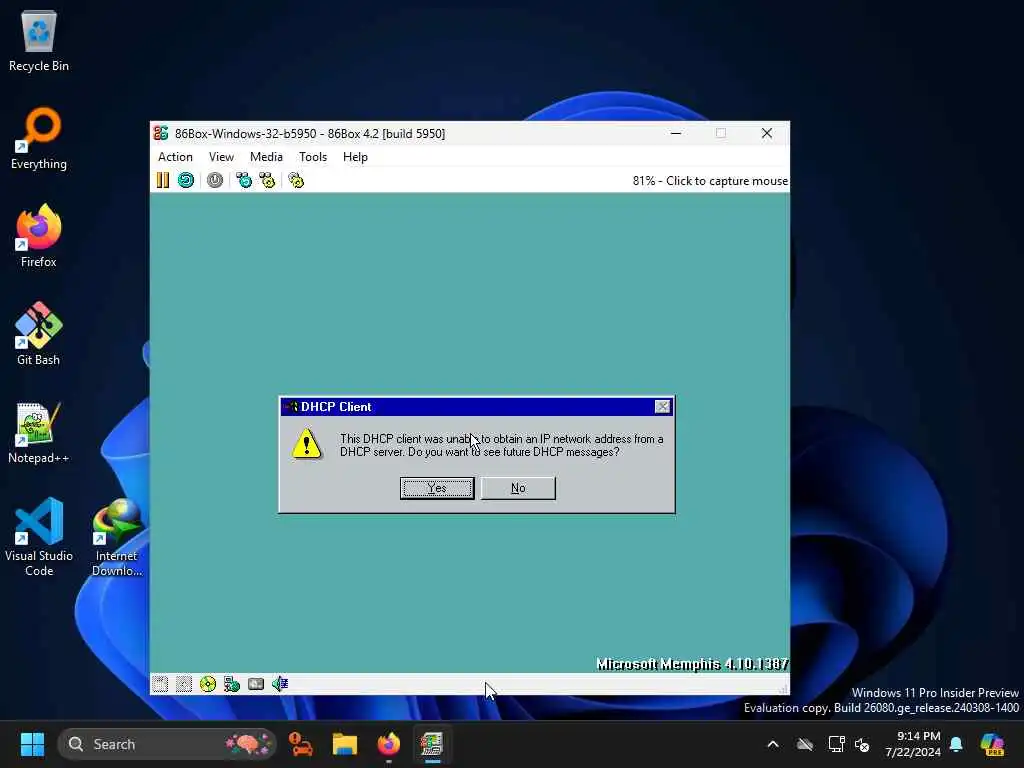Click the network display tray icon
Image resolution: width=1024 pixels, height=768 pixels.
click(x=836, y=744)
